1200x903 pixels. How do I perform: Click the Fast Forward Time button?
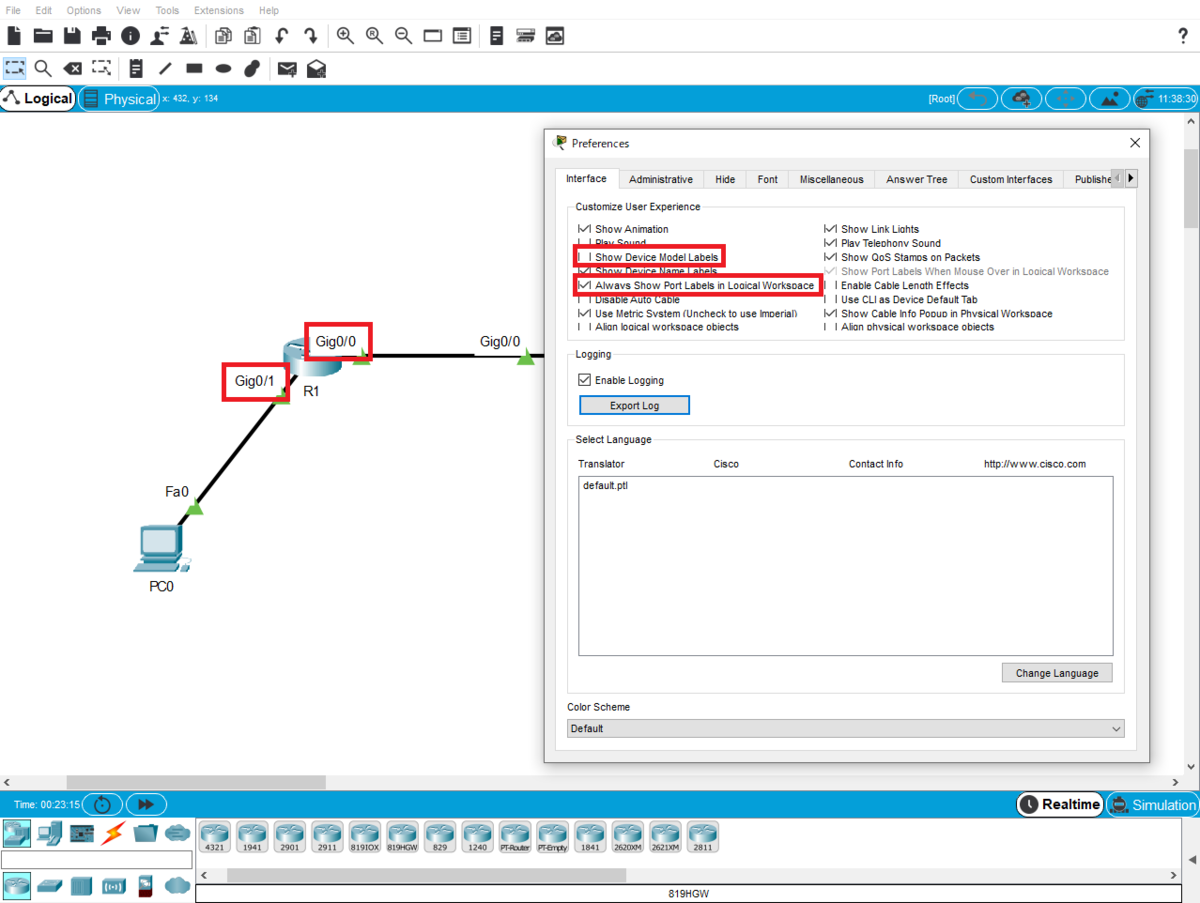(x=146, y=804)
